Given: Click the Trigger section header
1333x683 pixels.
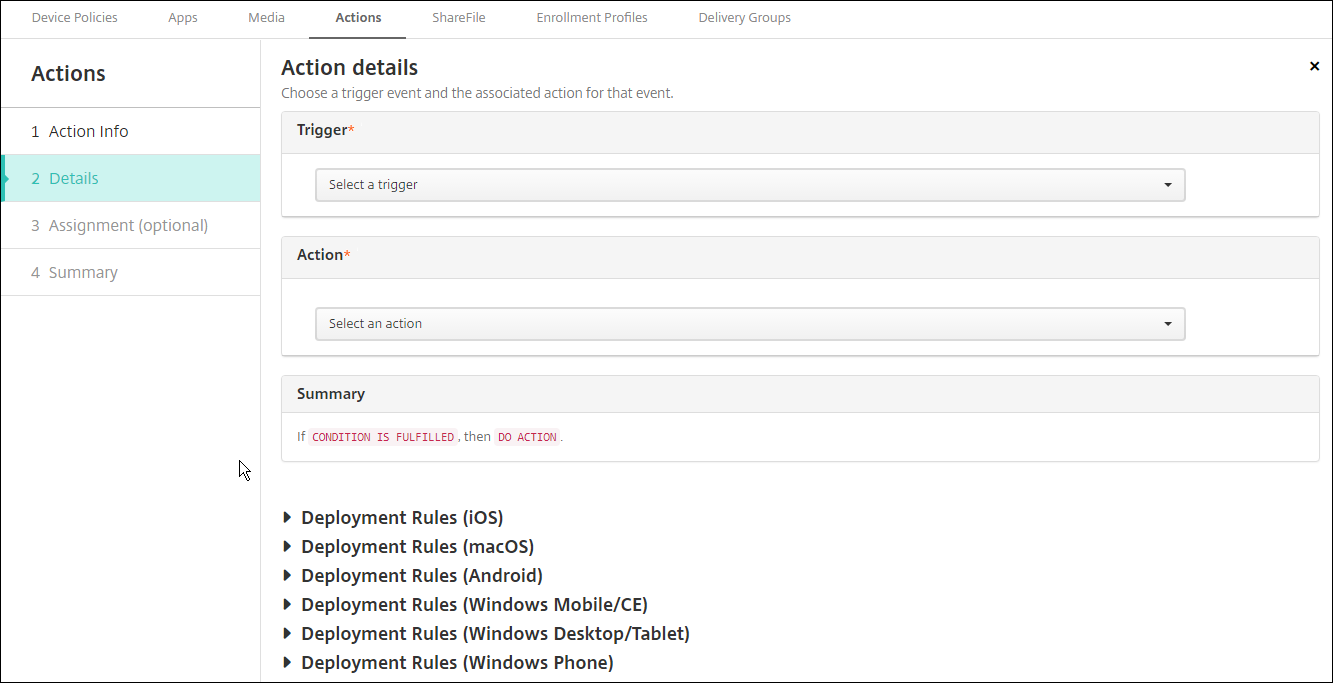Looking at the screenshot, I should coord(800,131).
